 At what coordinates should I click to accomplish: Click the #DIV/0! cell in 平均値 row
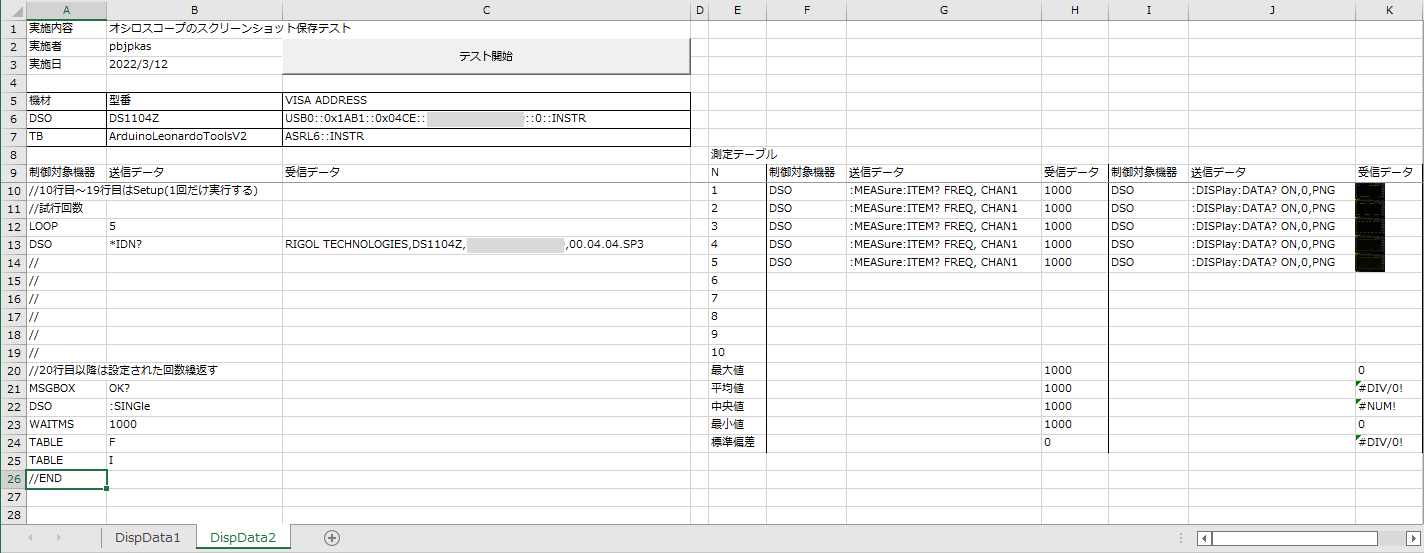(x=1389, y=389)
